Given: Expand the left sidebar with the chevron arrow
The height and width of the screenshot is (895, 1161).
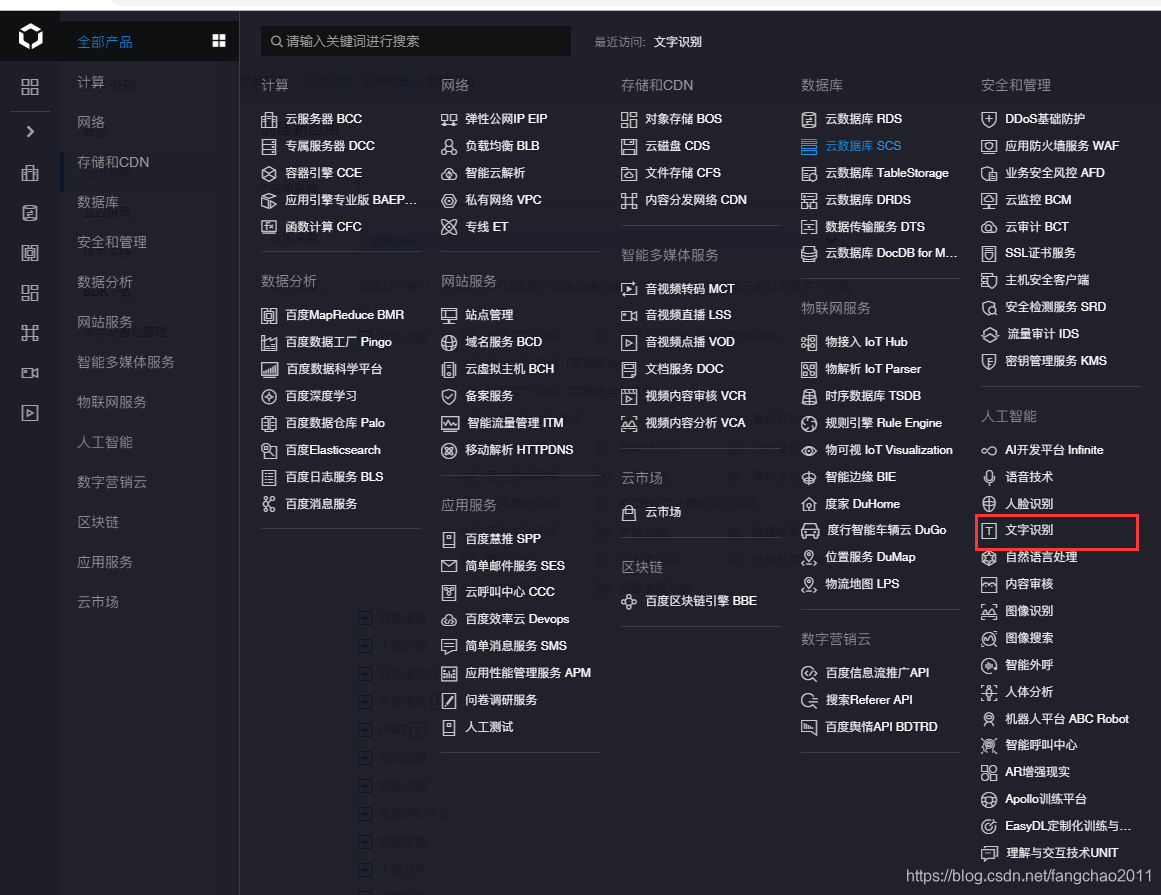Looking at the screenshot, I should [x=30, y=131].
